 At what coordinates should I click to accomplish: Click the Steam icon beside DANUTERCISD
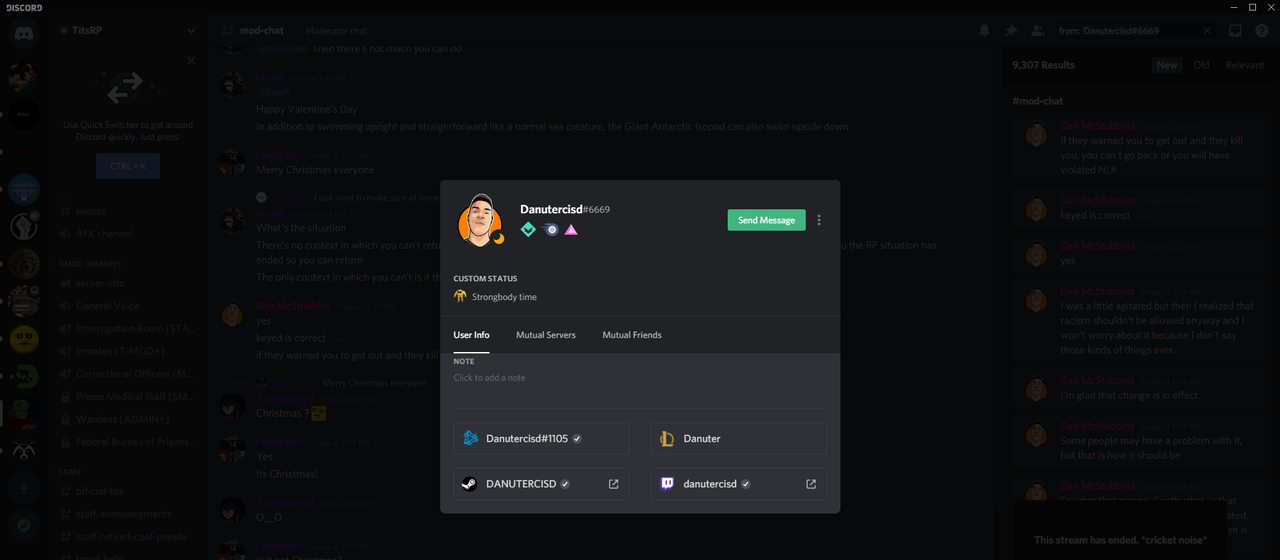469,484
